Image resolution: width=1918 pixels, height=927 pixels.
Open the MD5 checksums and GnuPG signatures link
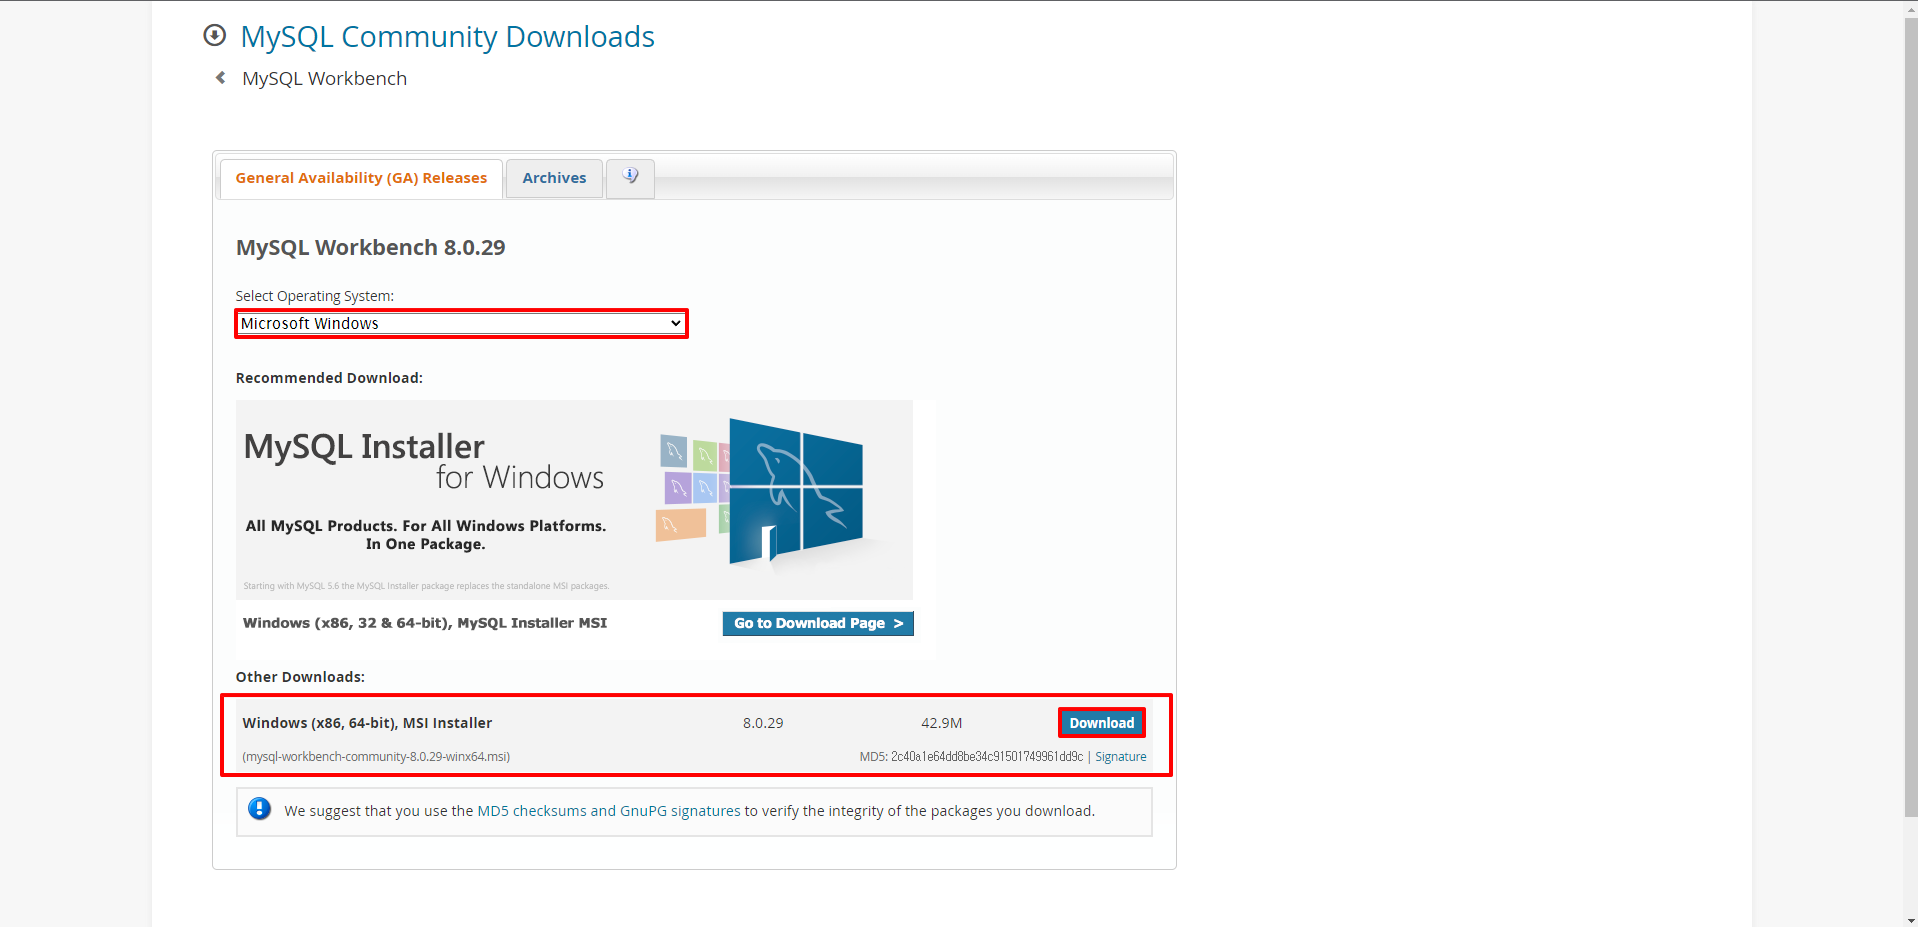609,811
